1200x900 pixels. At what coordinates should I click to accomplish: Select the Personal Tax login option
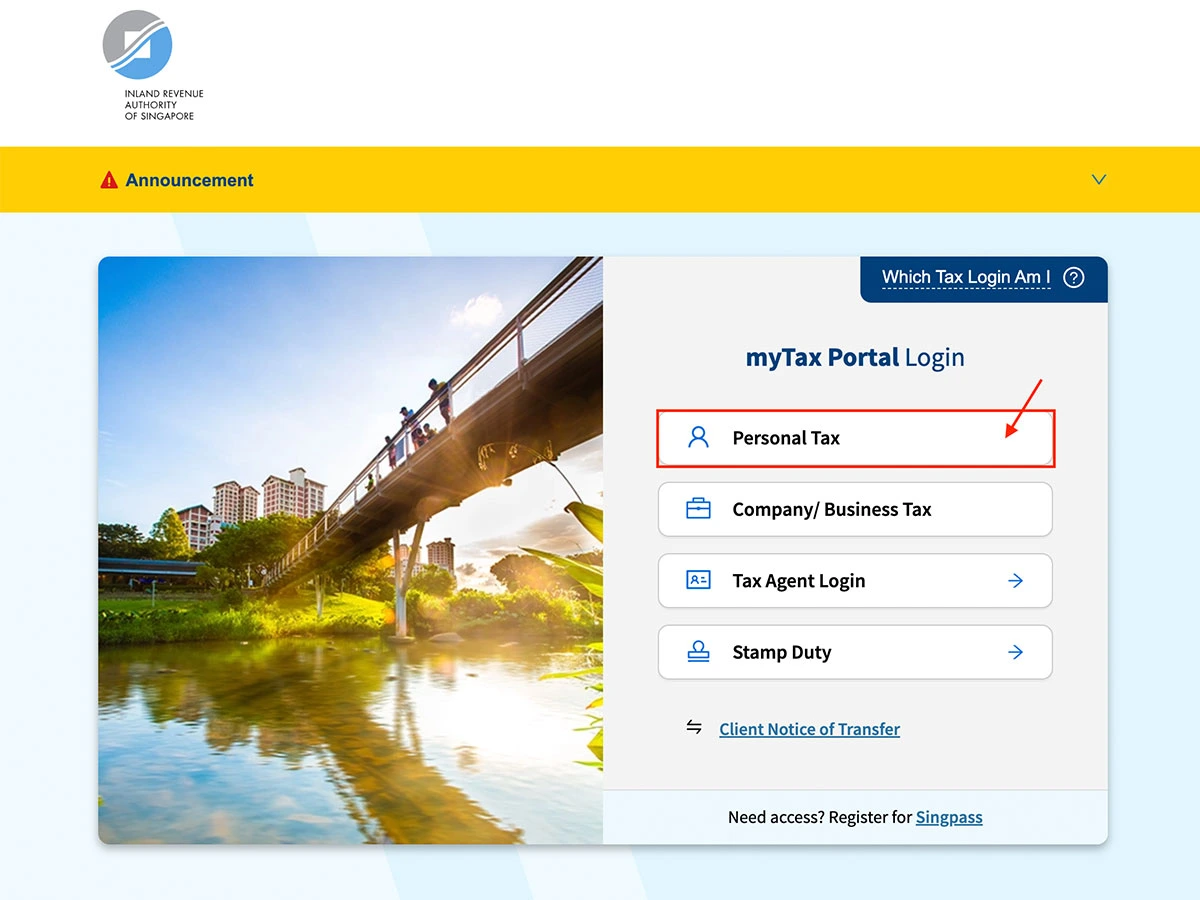click(x=855, y=438)
